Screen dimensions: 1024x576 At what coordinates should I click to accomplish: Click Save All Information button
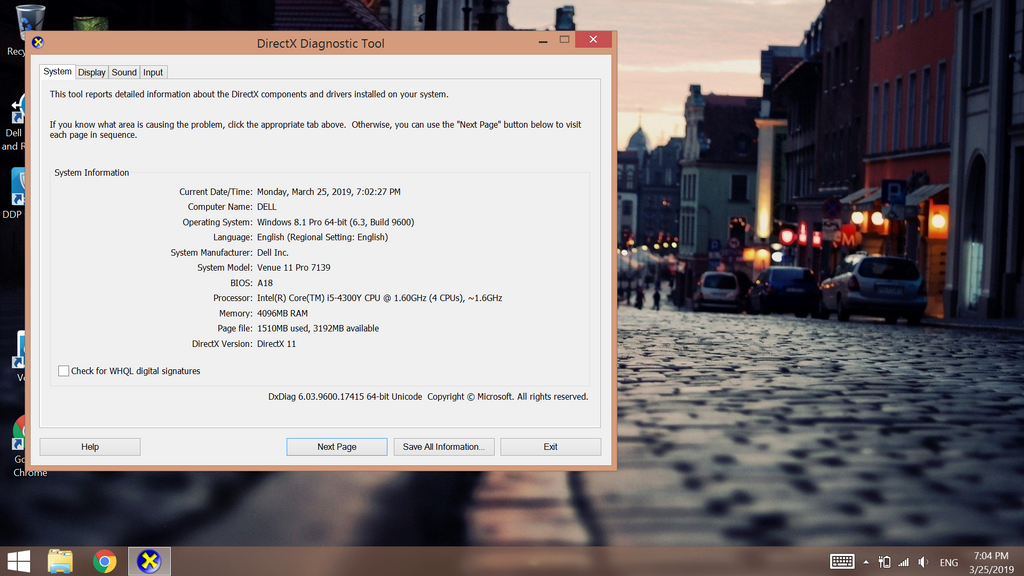444,447
